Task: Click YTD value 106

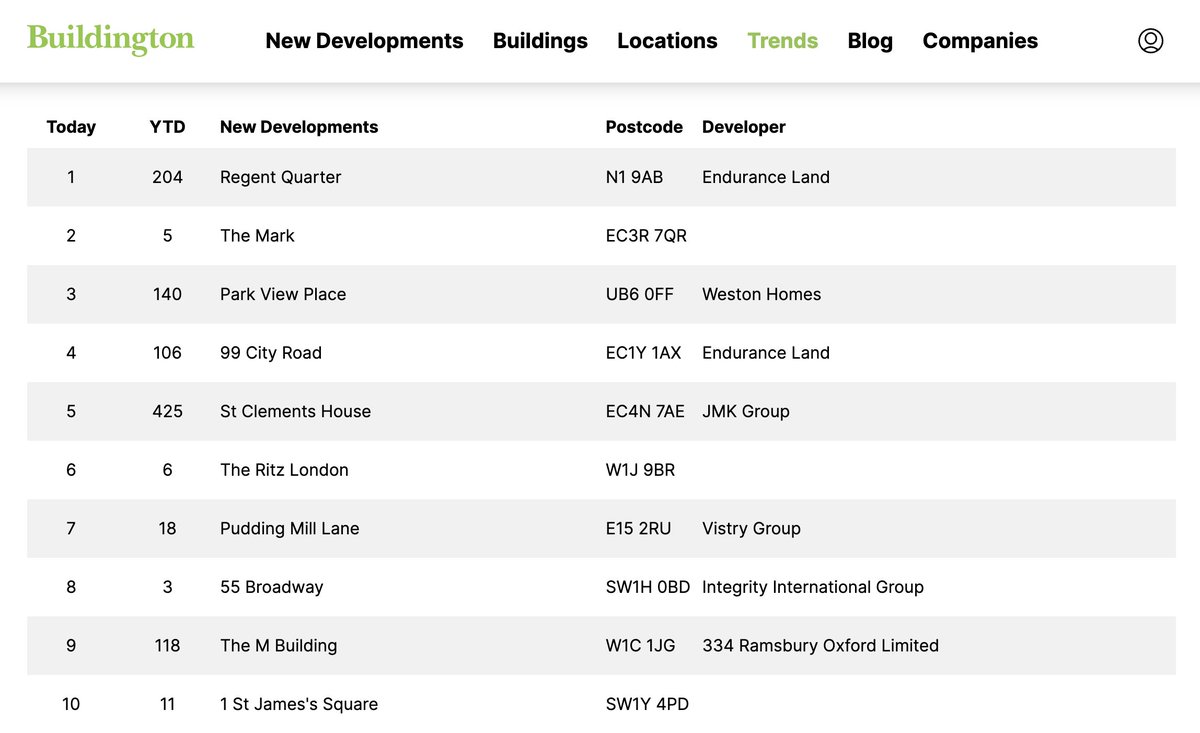Action: [167, 353]
